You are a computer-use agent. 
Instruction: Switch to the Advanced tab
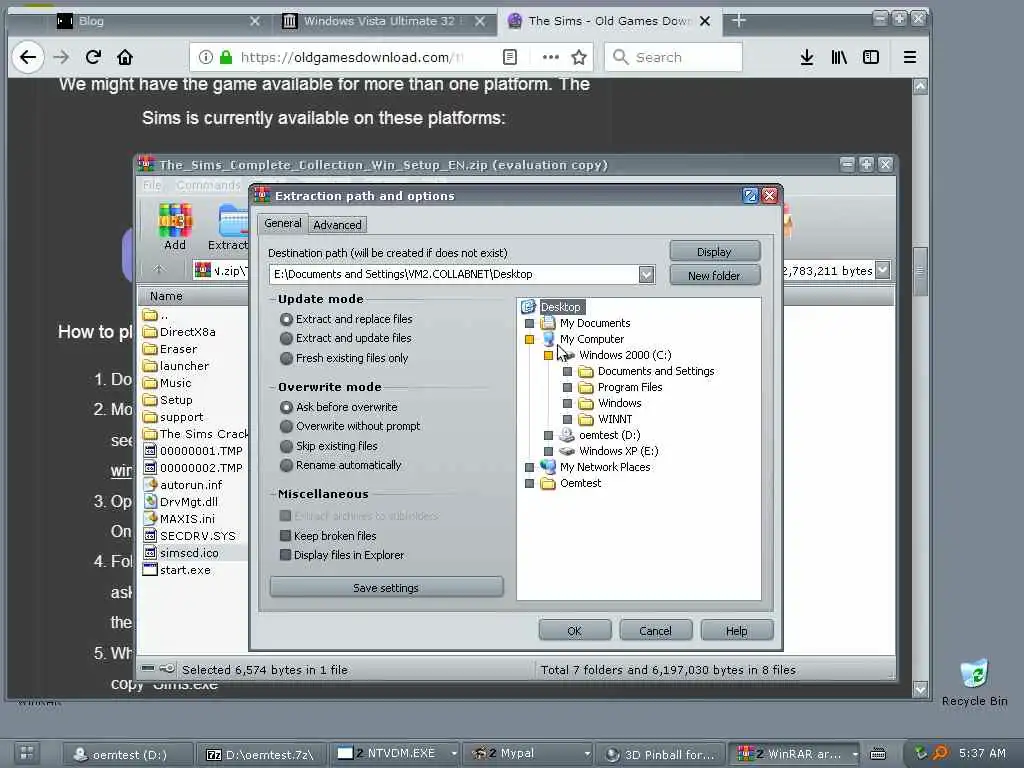[x=337, y=225]
